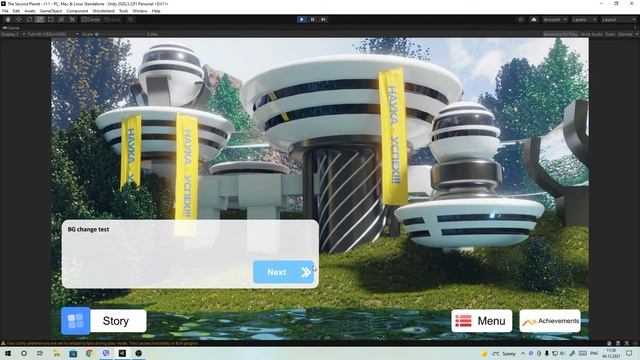Viewport: 640px width, 360px height.
Task: Toggle the Global/Local handle rotation button
Action: [113, 19]
